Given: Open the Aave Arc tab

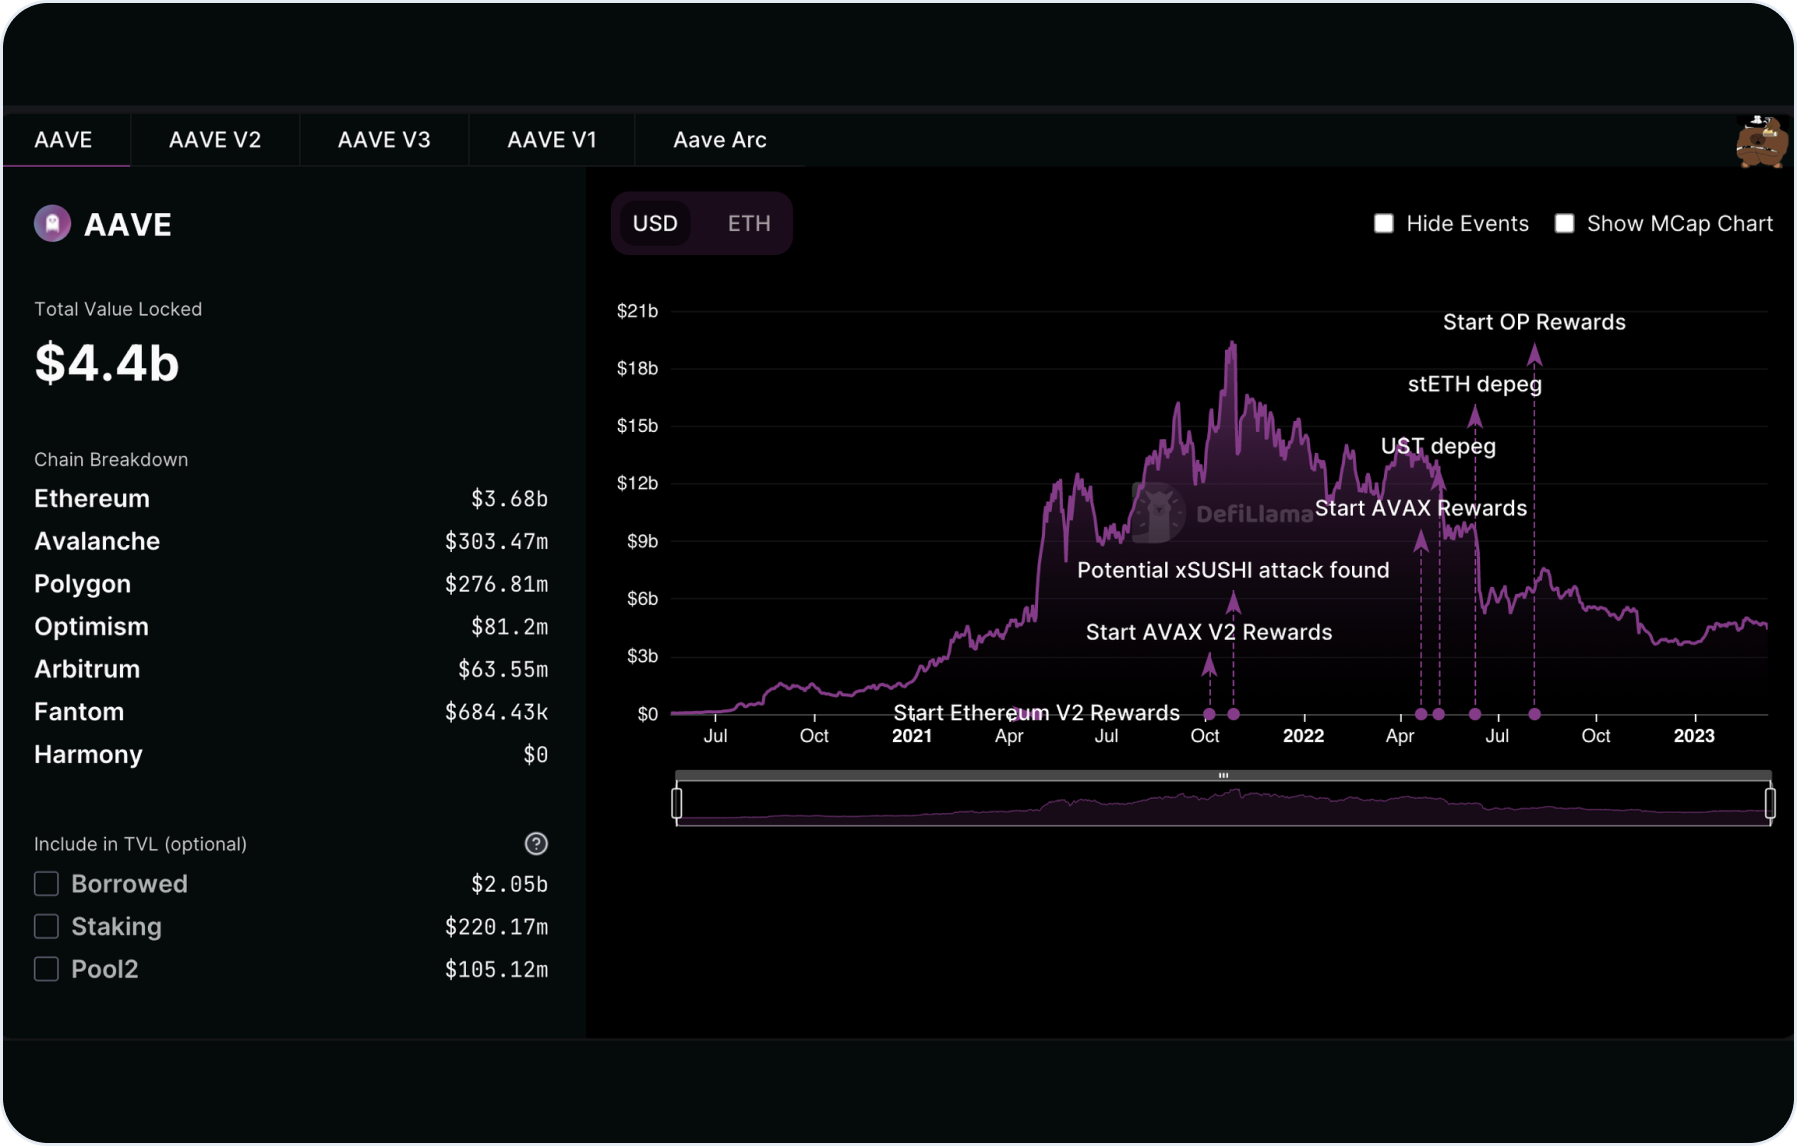Looking at the screenshot, I should point(719,140).
